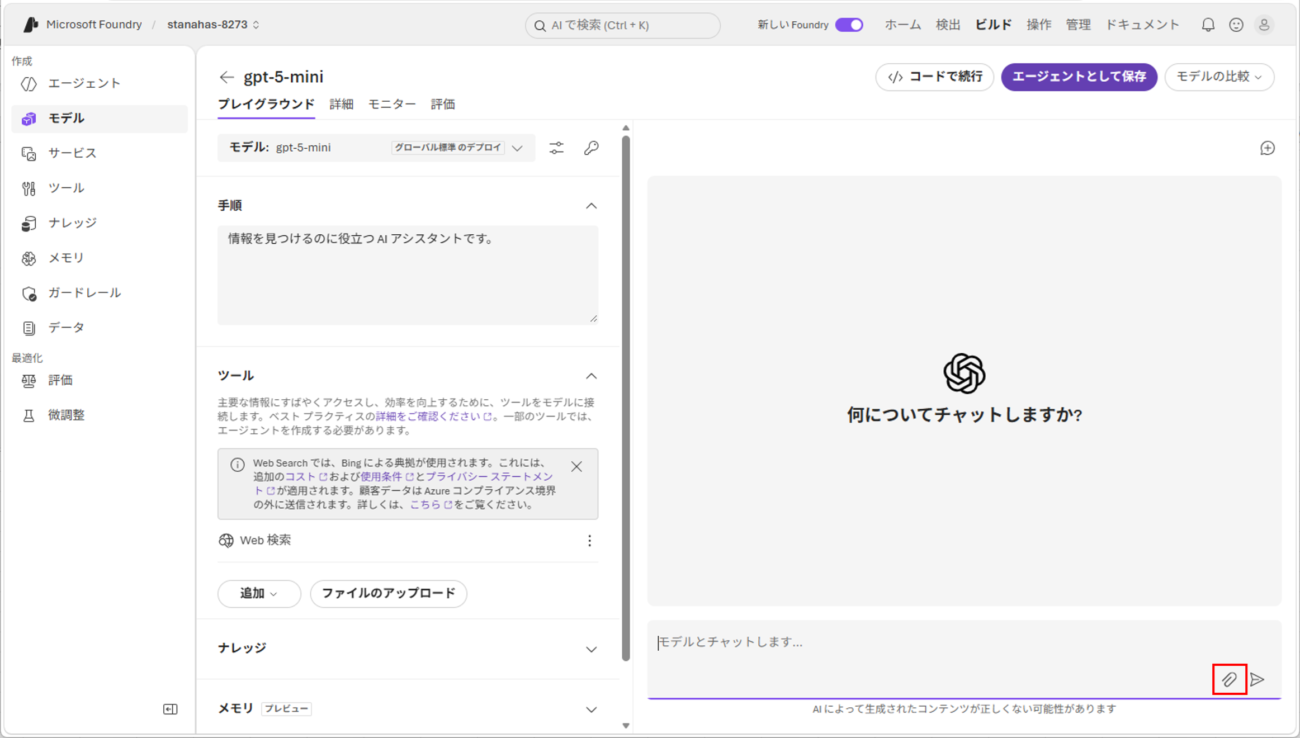Open メモリ in the sidebar
This screenshot has height=738, width=1300.
[100, 258]
